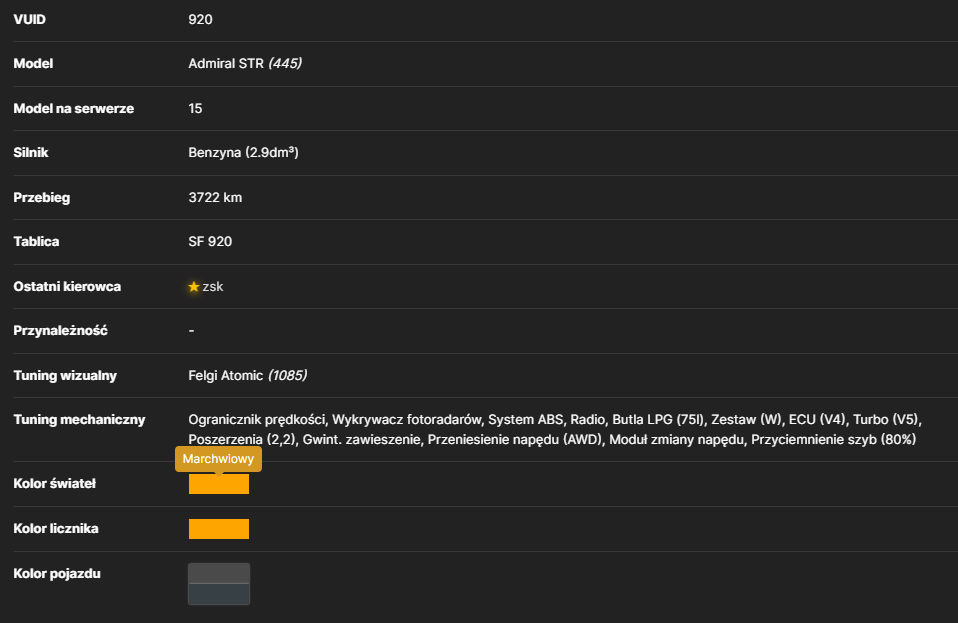
Task: Click the Tuning wizualny row label
Action: (x=65, y=376)
